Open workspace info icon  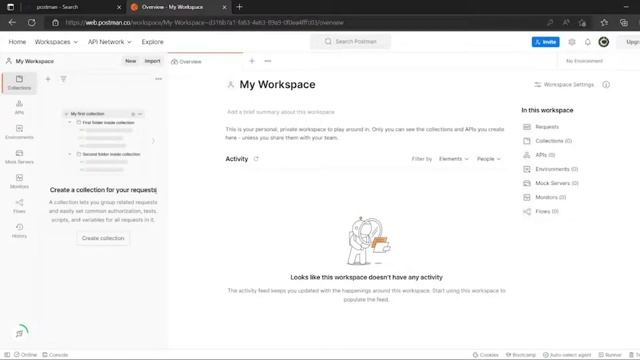(x=606, y=84)
